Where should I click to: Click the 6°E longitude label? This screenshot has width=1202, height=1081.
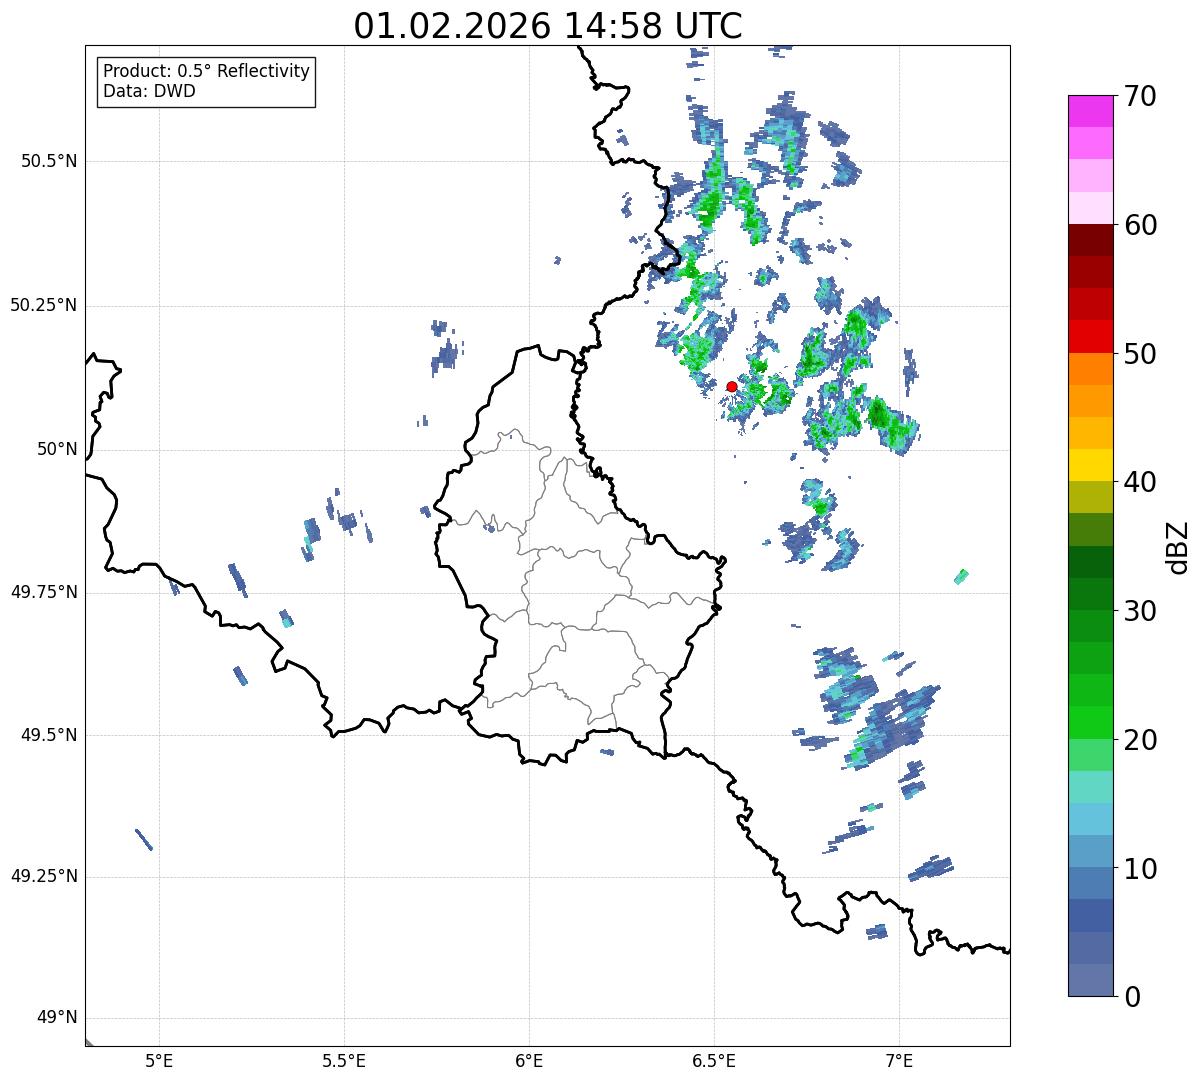tap(529, 1060)
